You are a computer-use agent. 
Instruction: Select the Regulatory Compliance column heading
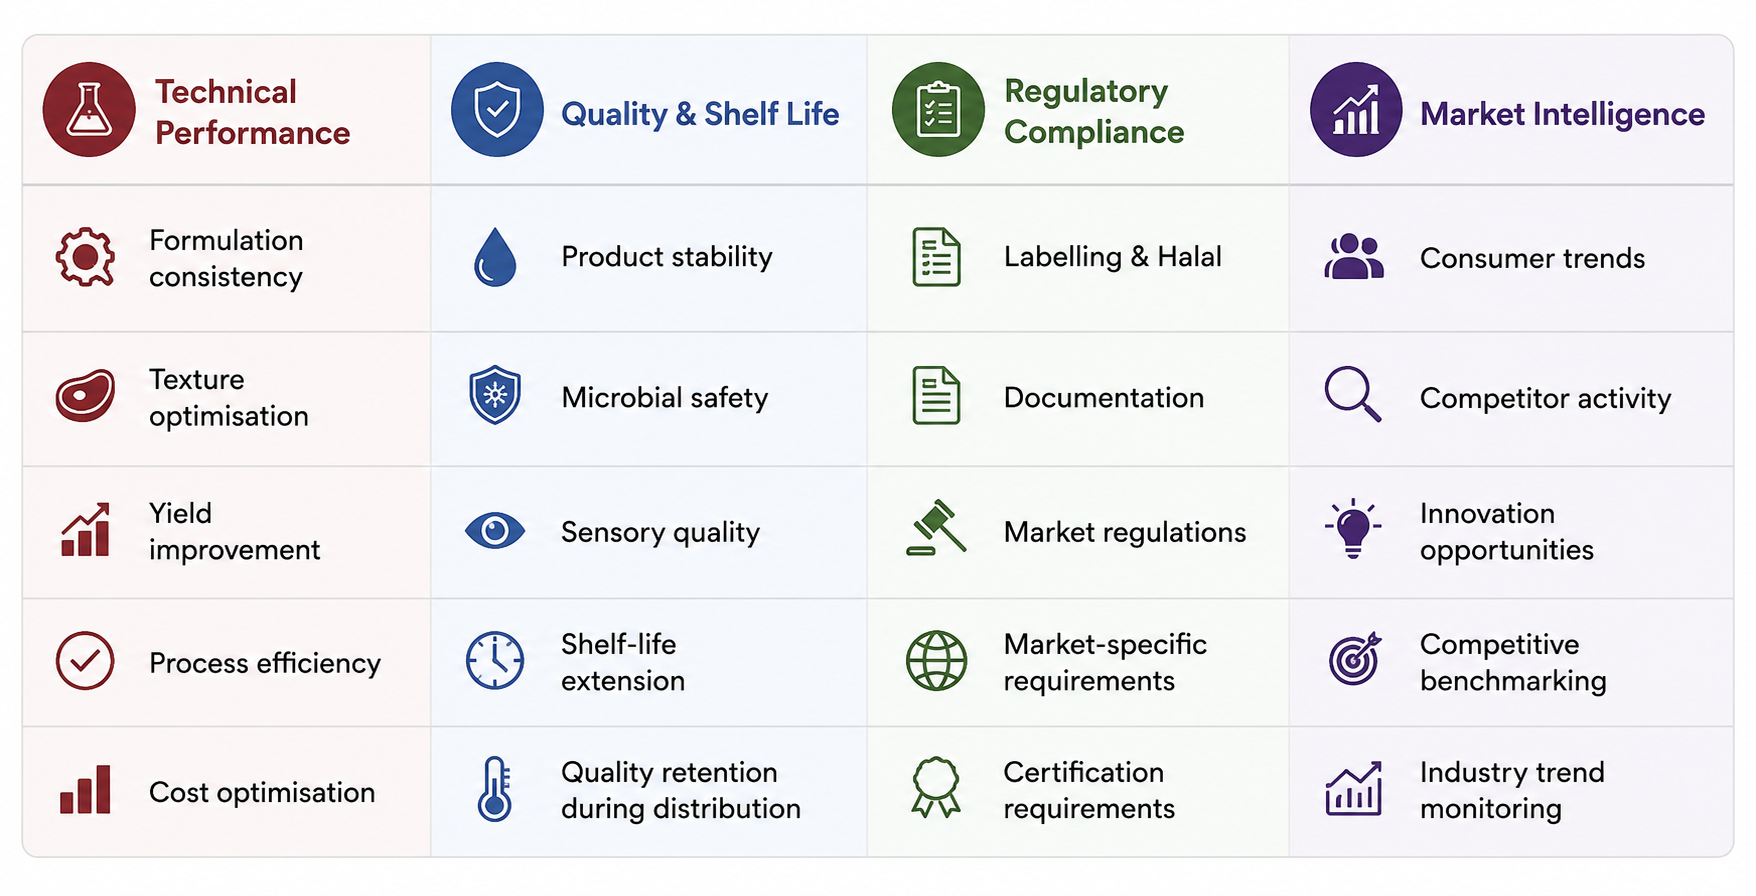pos(1094,111)
